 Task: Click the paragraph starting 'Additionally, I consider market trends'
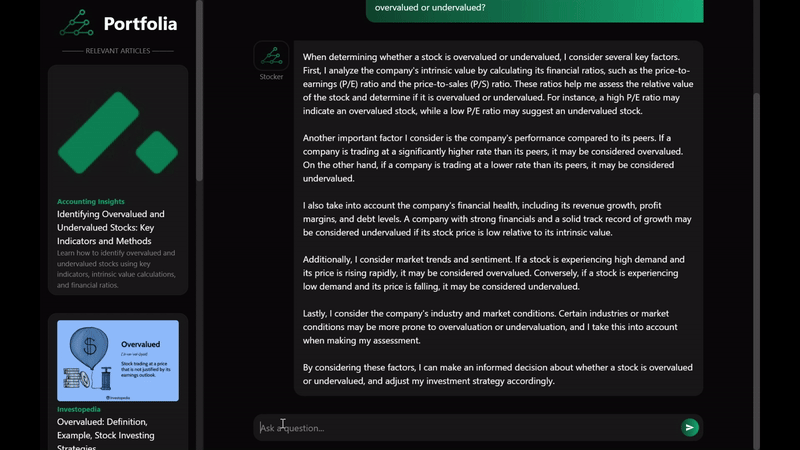tap(493, 273)
